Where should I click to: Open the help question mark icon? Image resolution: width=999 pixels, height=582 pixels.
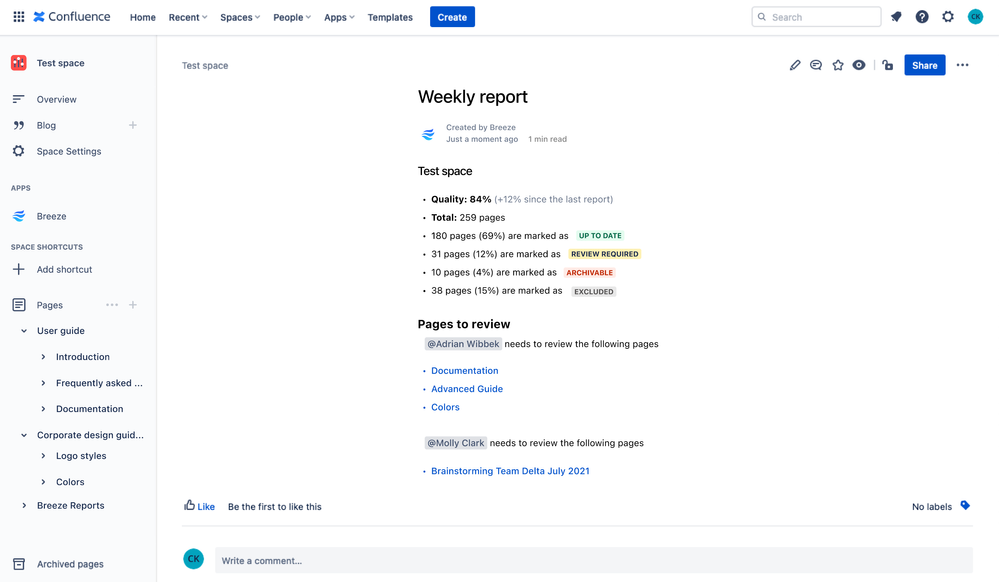[x=922, y=17]
